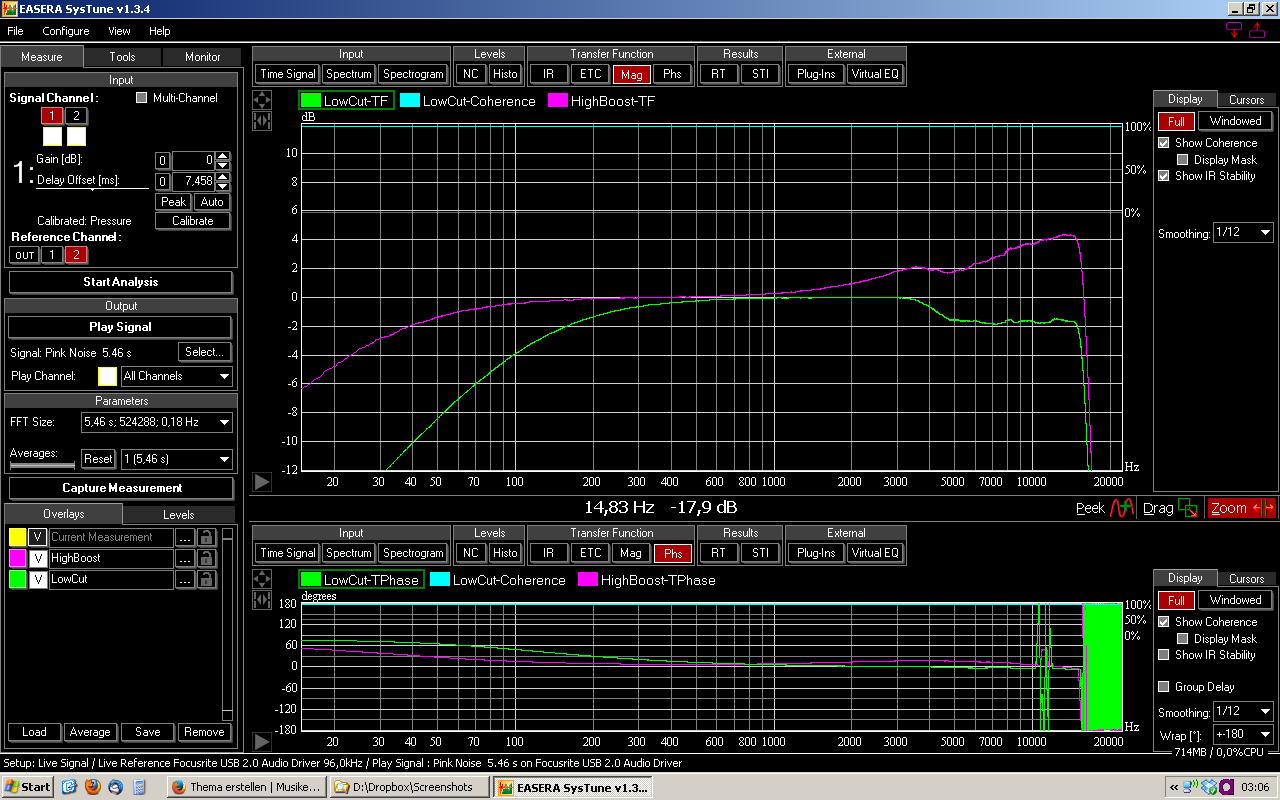1280x800 pixels.
Task: Show Phs view in upper Transfer Function group
Action: tap(672, 74)
